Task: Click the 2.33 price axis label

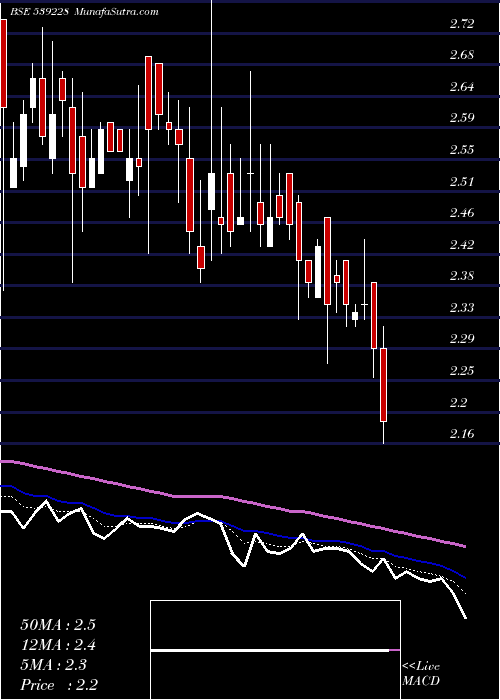Action: tap(462, 308)
